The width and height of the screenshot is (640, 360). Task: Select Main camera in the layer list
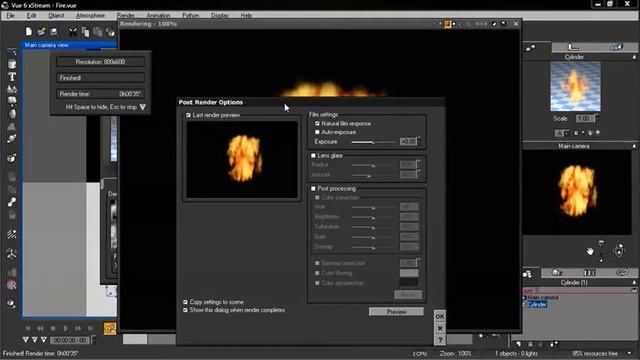click(542, 298)
